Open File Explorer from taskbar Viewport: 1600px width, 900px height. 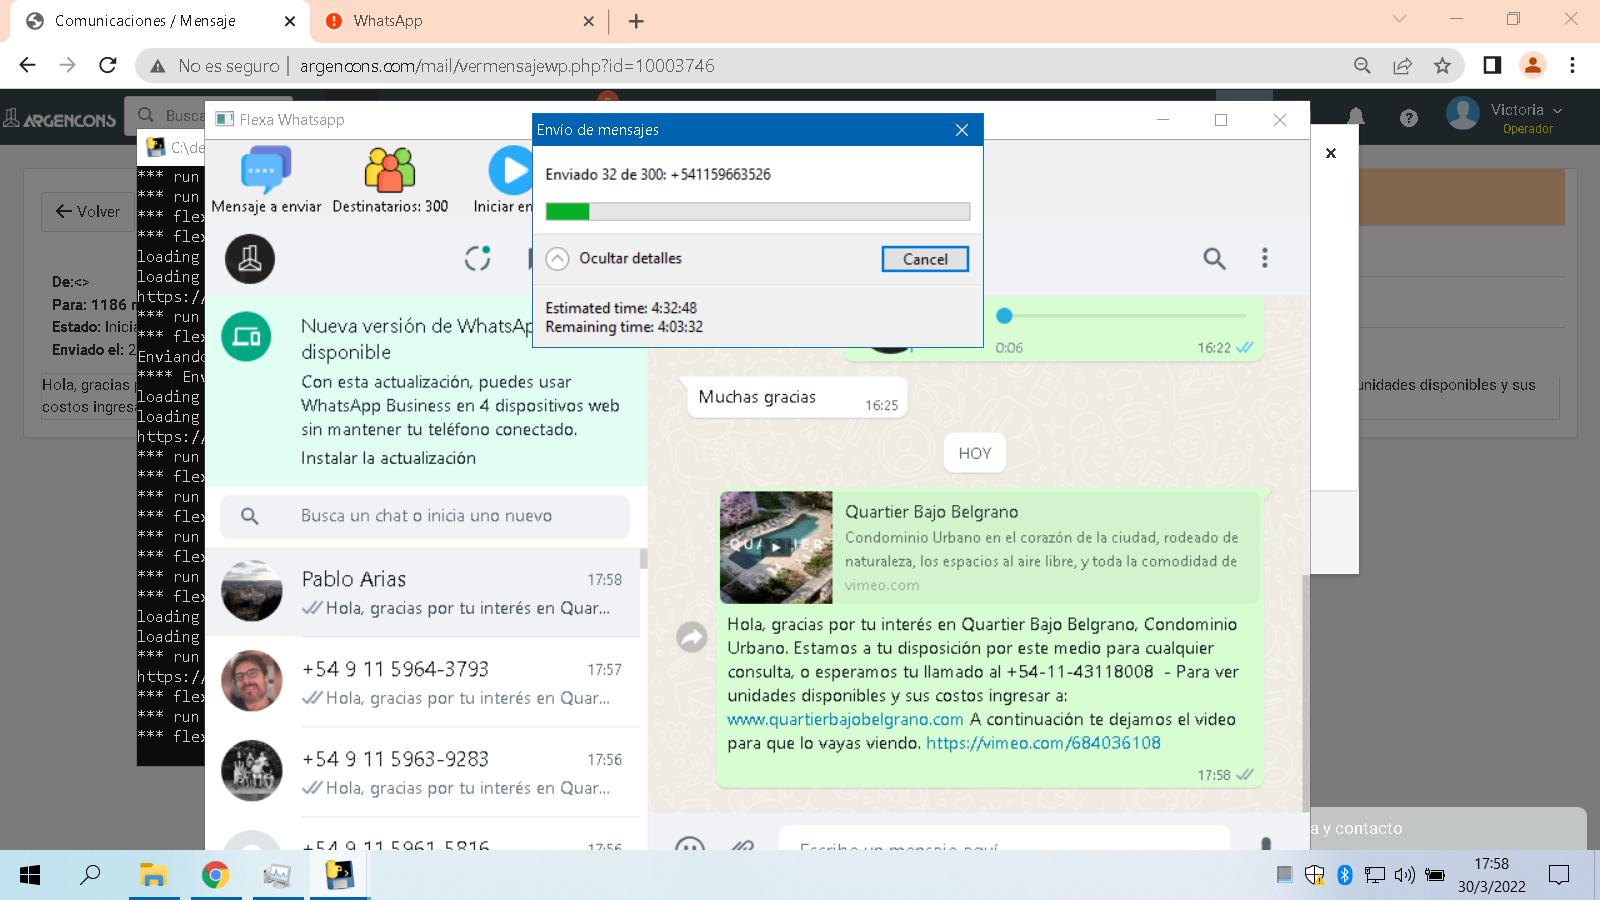point(153,875)
